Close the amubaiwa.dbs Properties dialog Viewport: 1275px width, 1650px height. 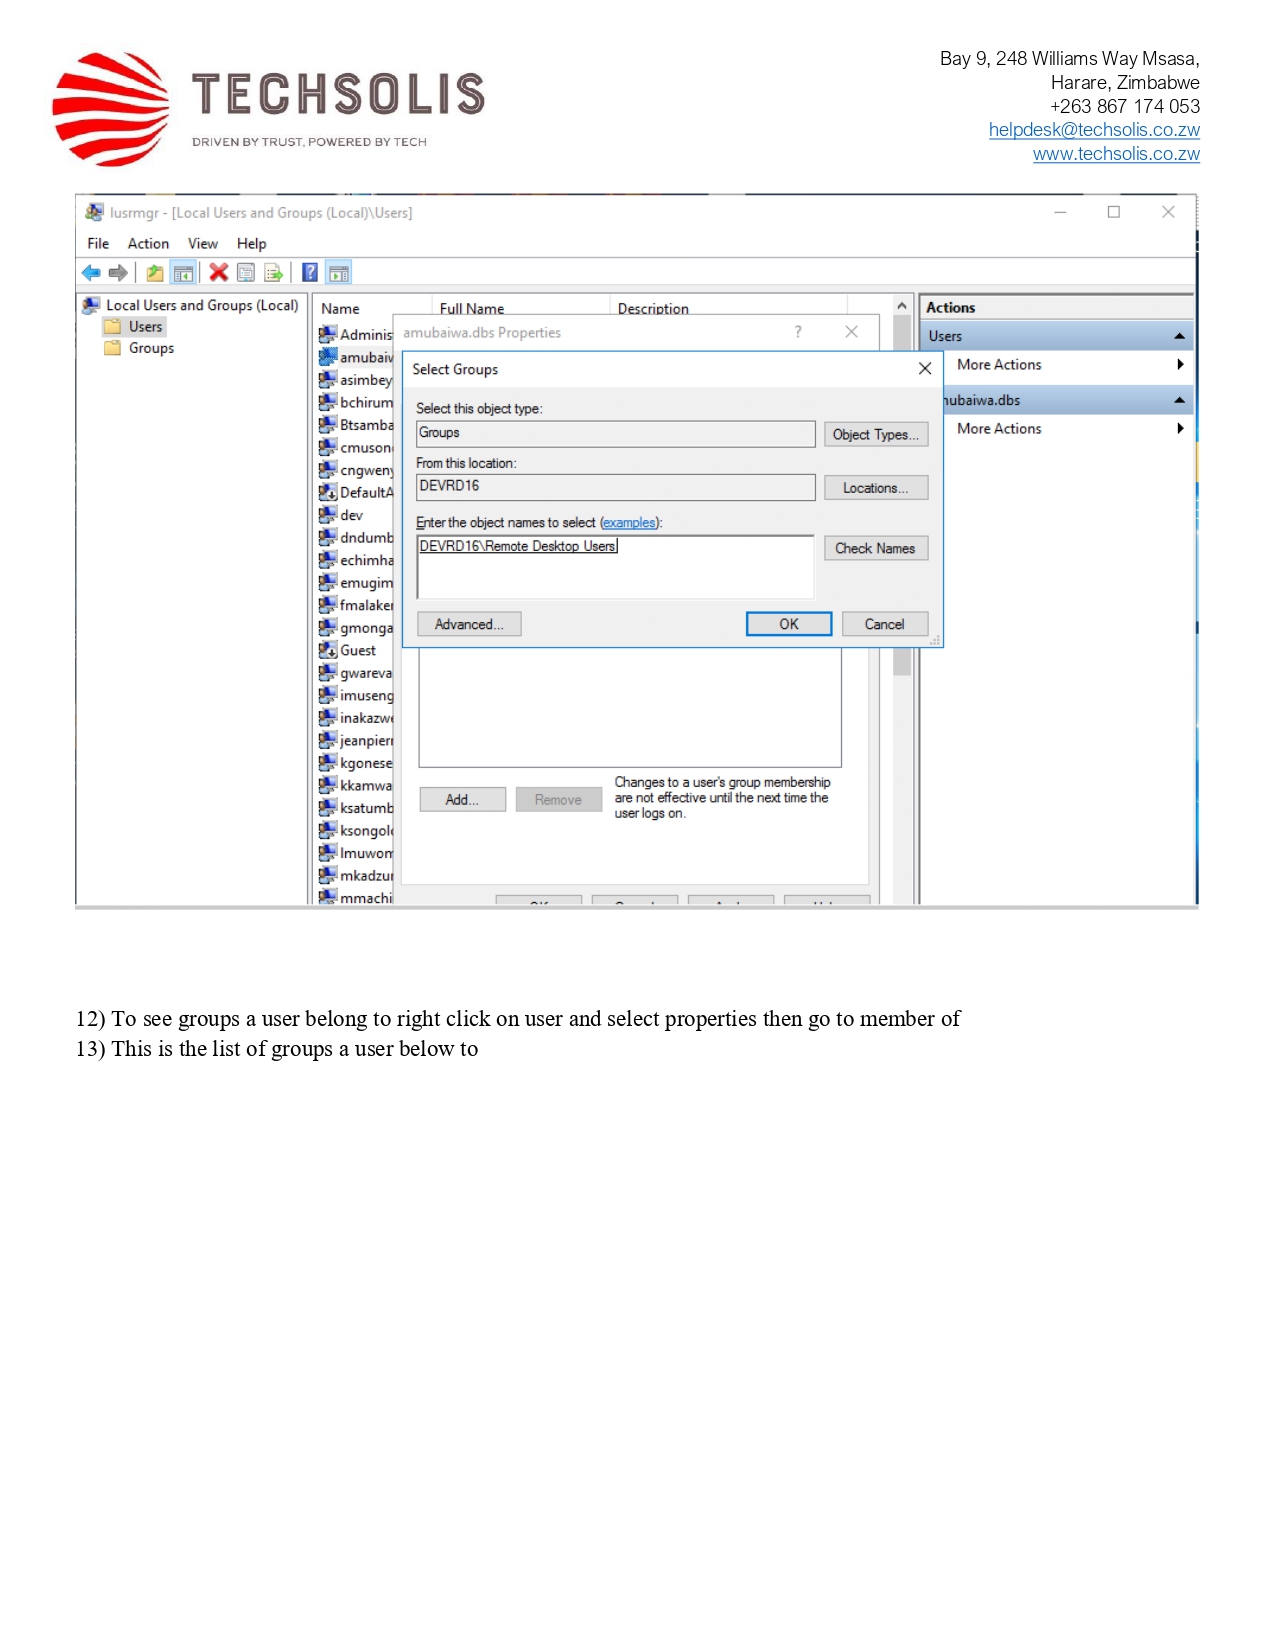click(x=851, y=332)
